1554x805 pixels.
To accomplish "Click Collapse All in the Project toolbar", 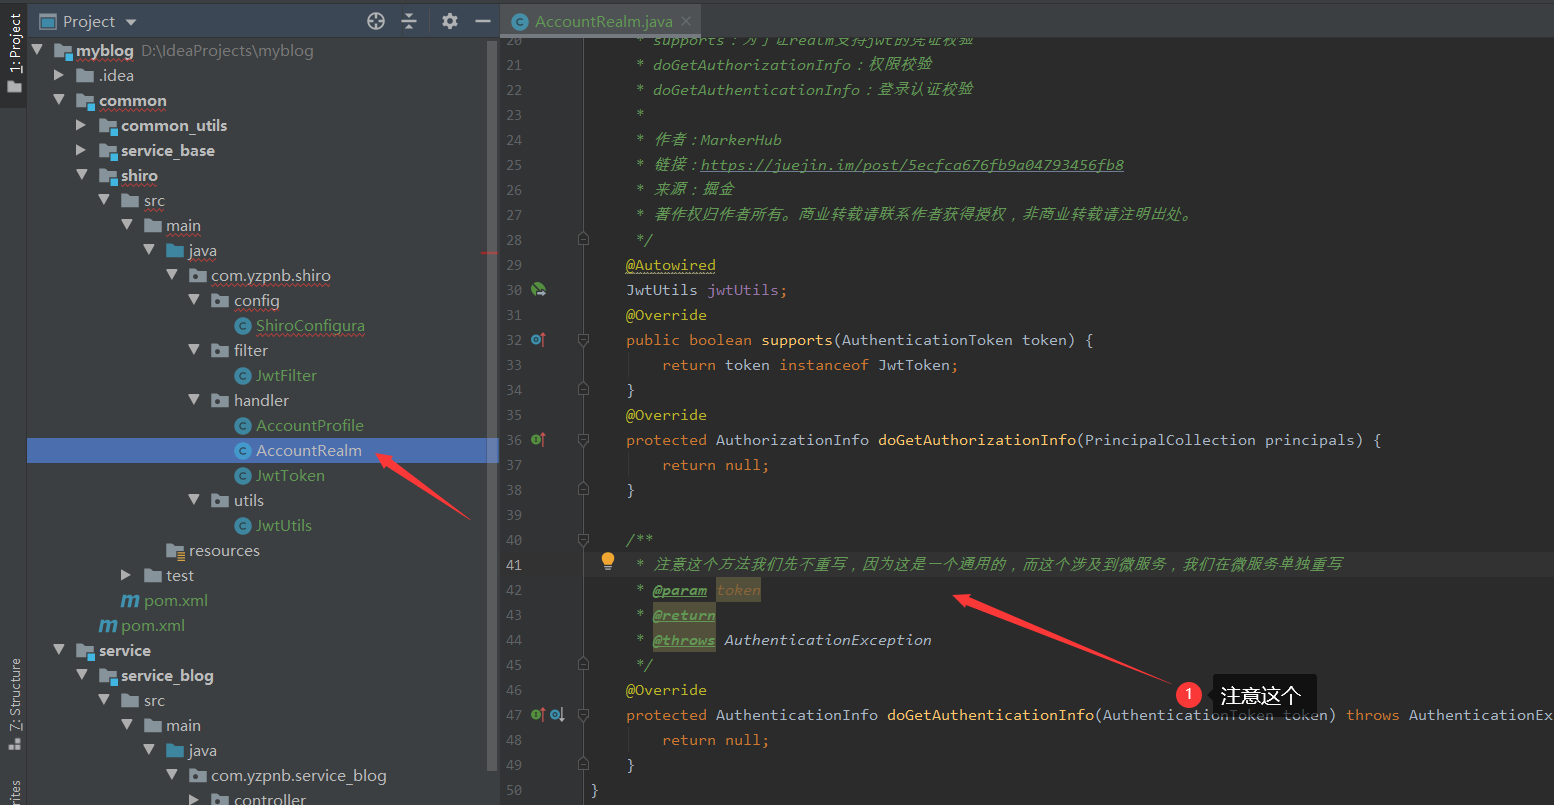I will coord(411,20).
